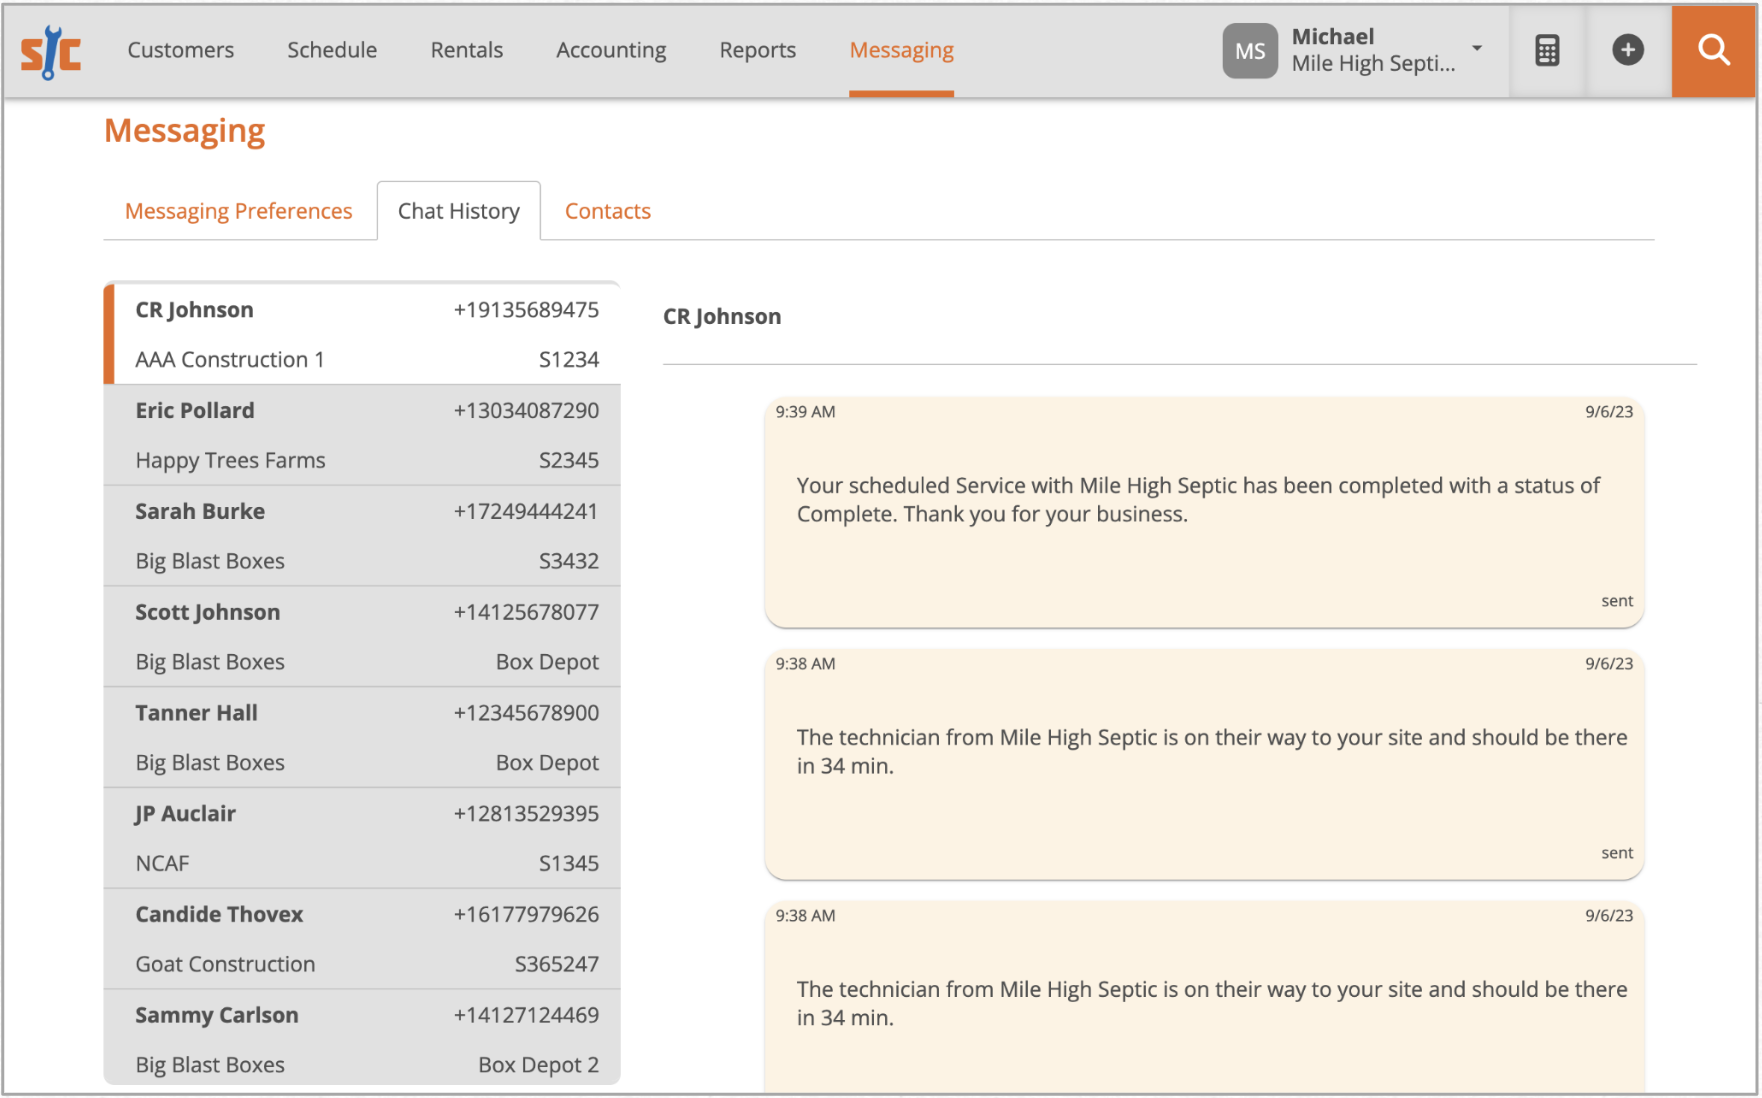Switch to the Messaging Preferences tab

pos(238,211)
